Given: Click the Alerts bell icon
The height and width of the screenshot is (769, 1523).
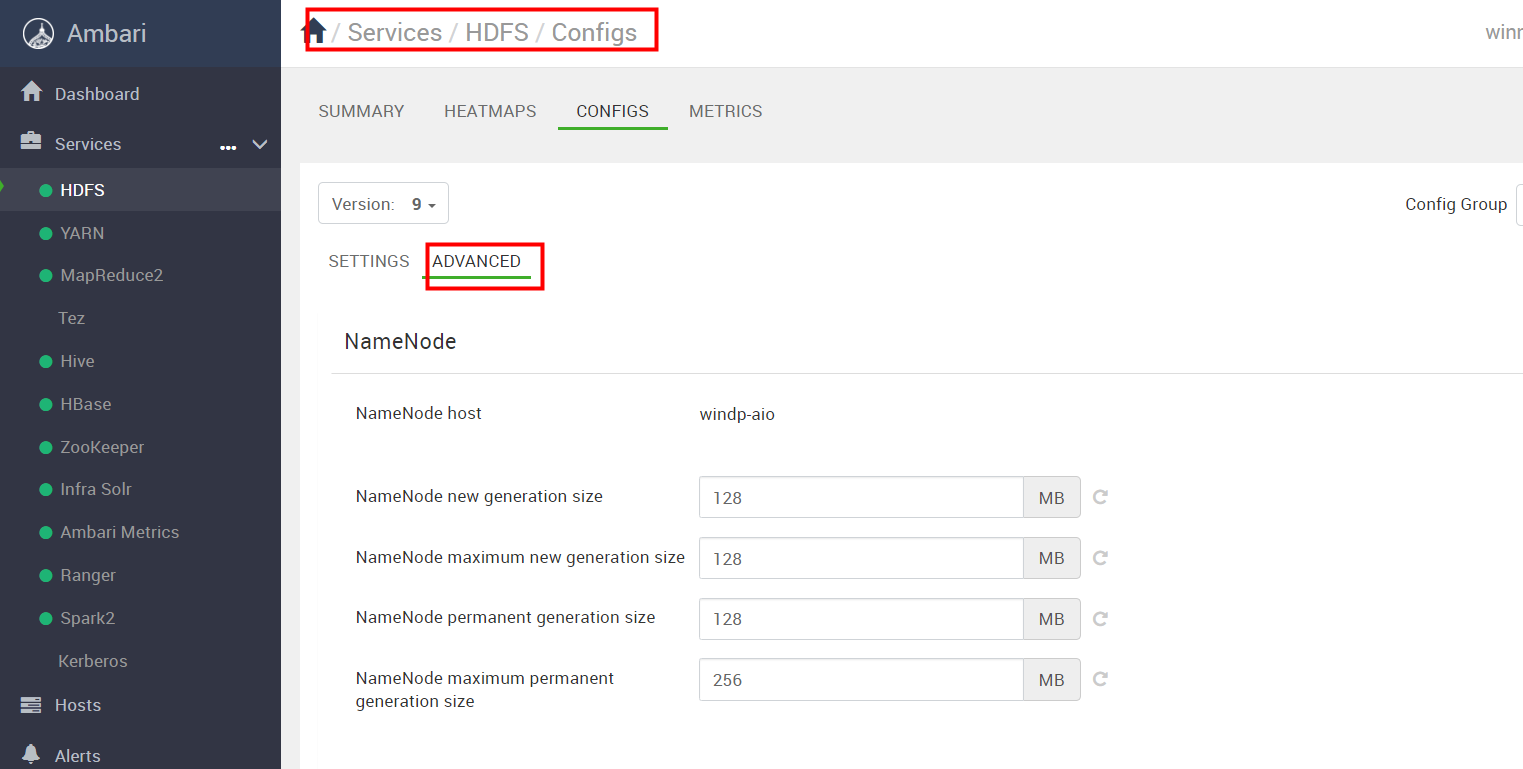Looking at the screenshot, I should [31, 754].
